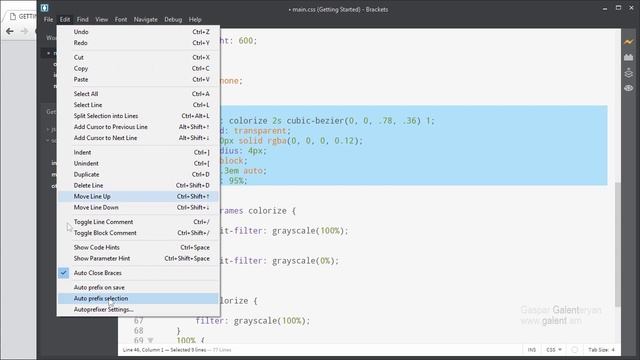This screenshot has height=360, width=640.
Task: Click Delete Line in the Edit menu
Action: click(x=138, y=185)
